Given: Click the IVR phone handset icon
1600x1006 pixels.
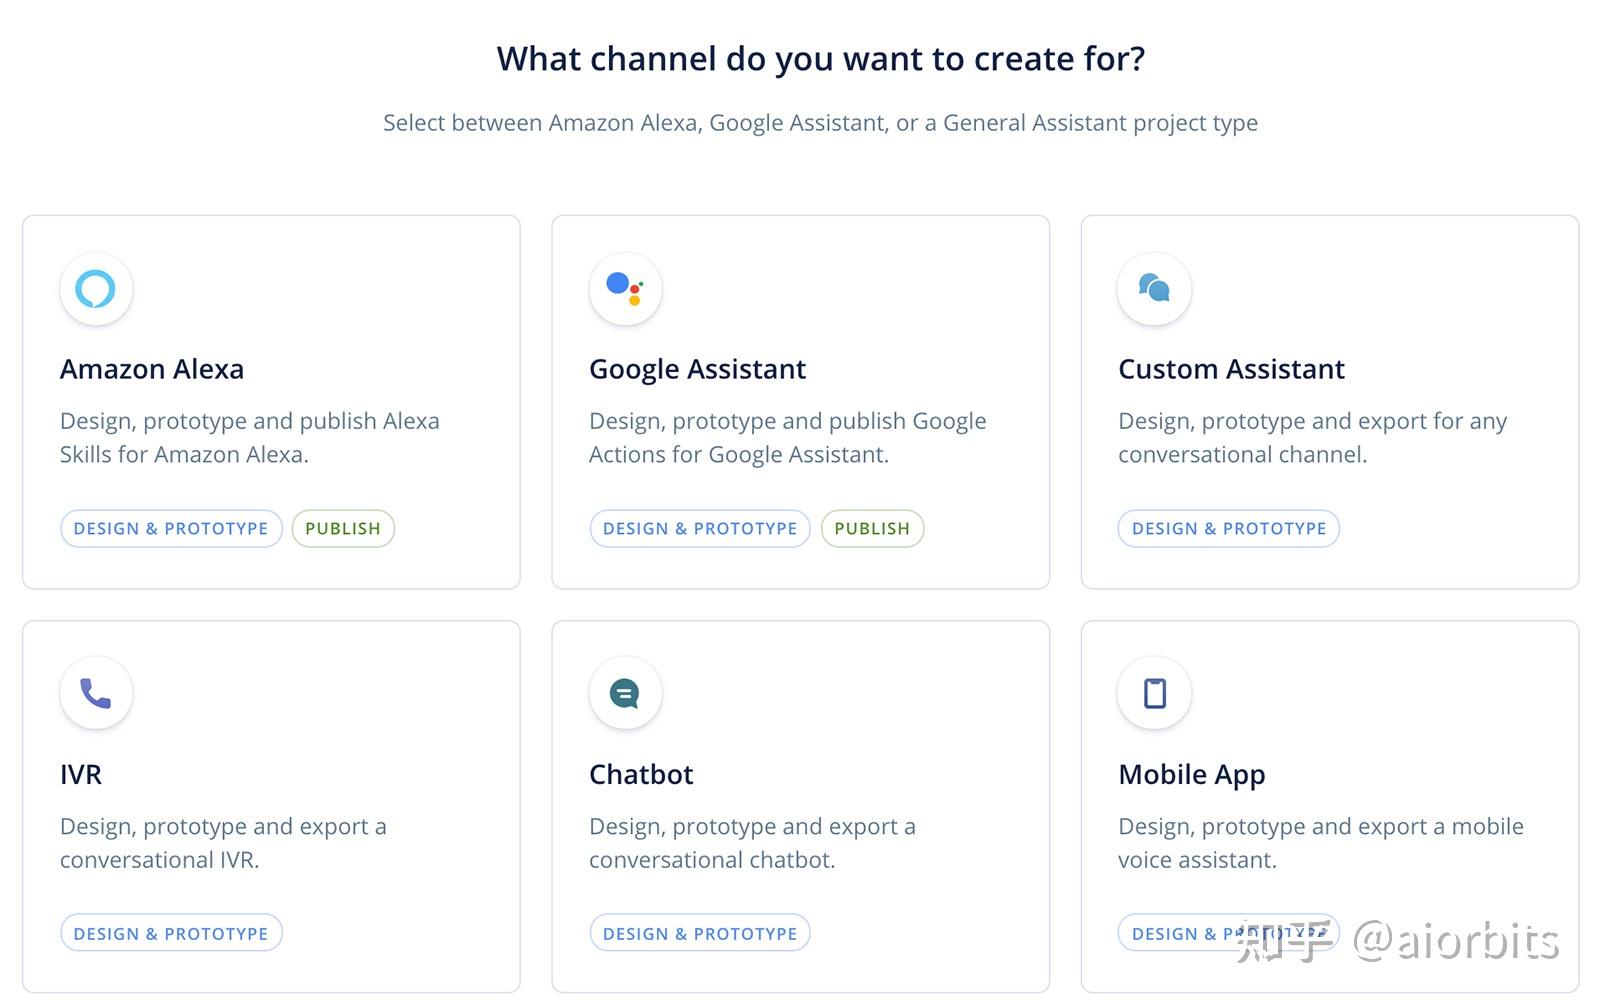Looking at the screenshot, I should click(96, 693).
